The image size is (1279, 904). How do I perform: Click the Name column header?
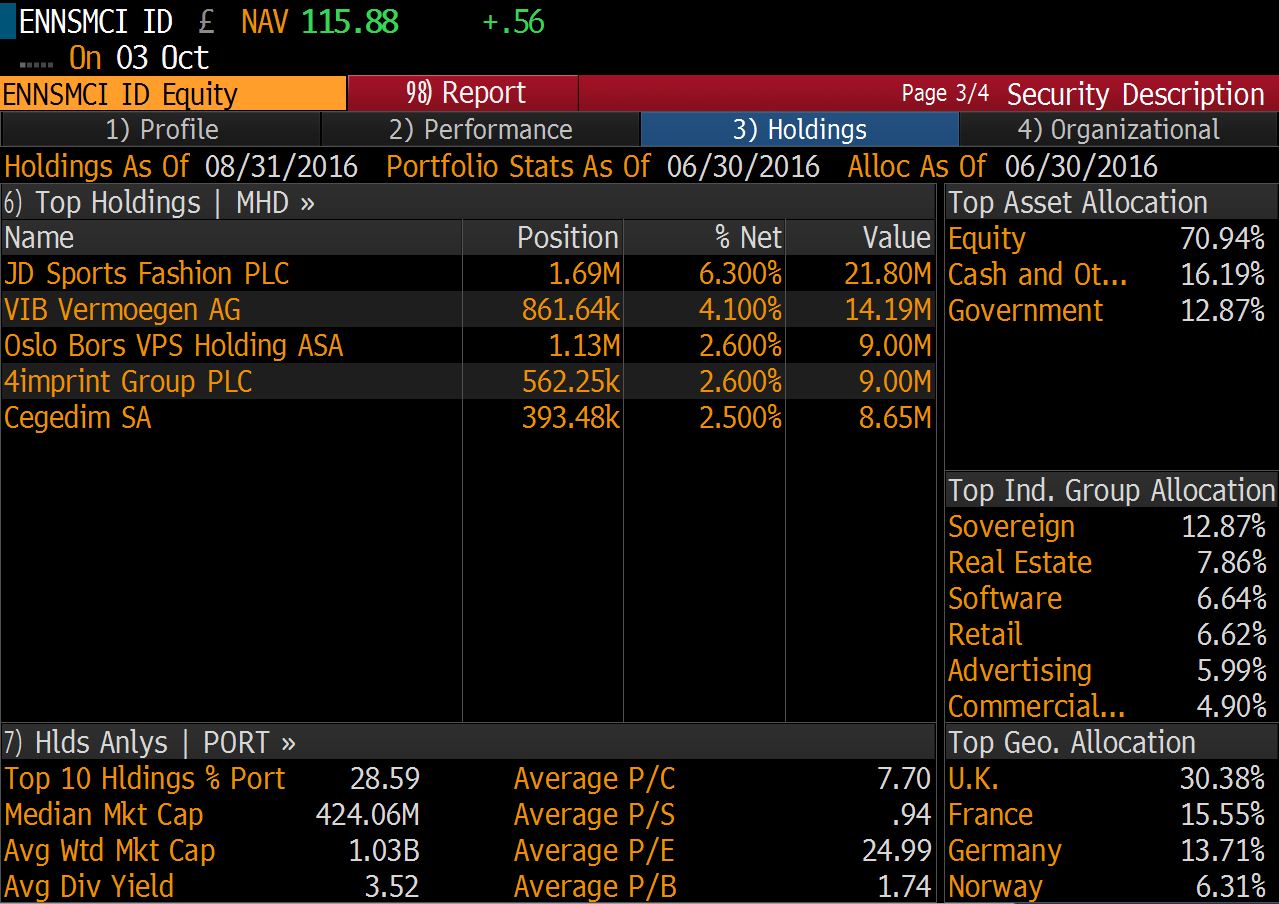point(231,238)
